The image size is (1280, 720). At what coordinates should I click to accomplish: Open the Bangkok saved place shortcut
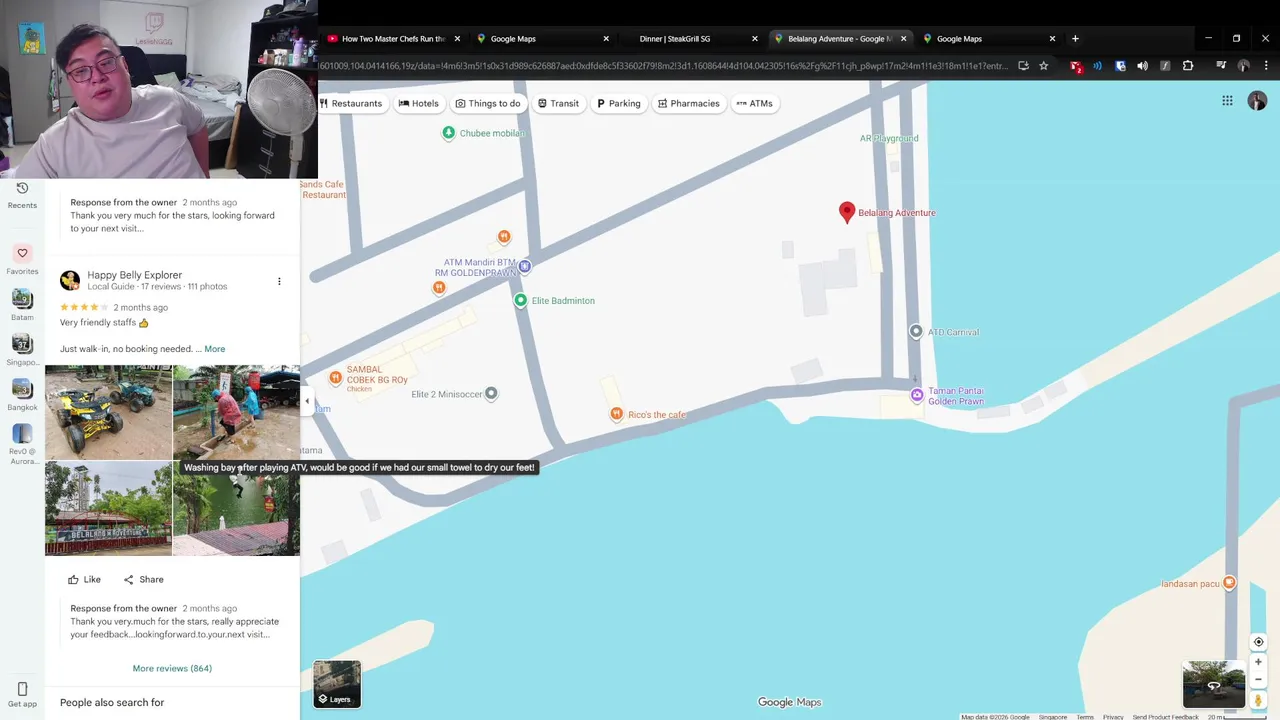[22, 394]
